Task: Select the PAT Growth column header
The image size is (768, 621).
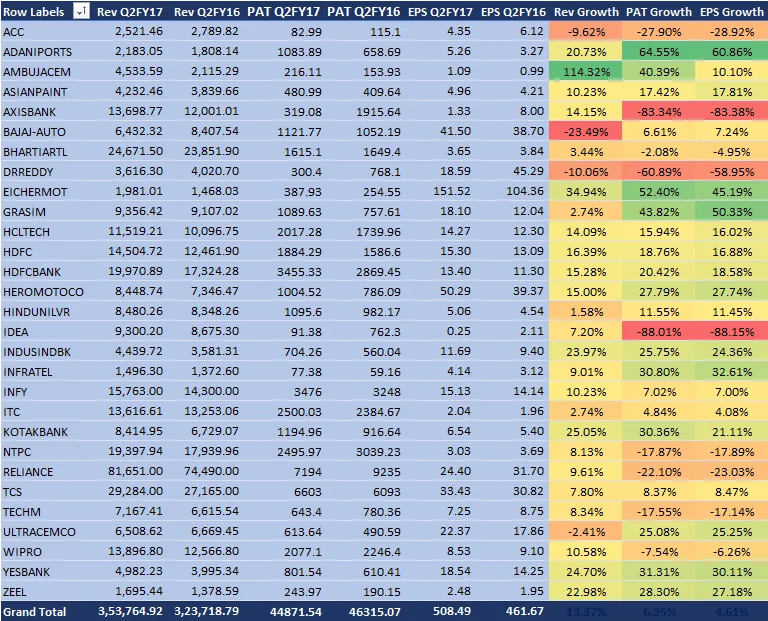Action: (x=659, y=11)
